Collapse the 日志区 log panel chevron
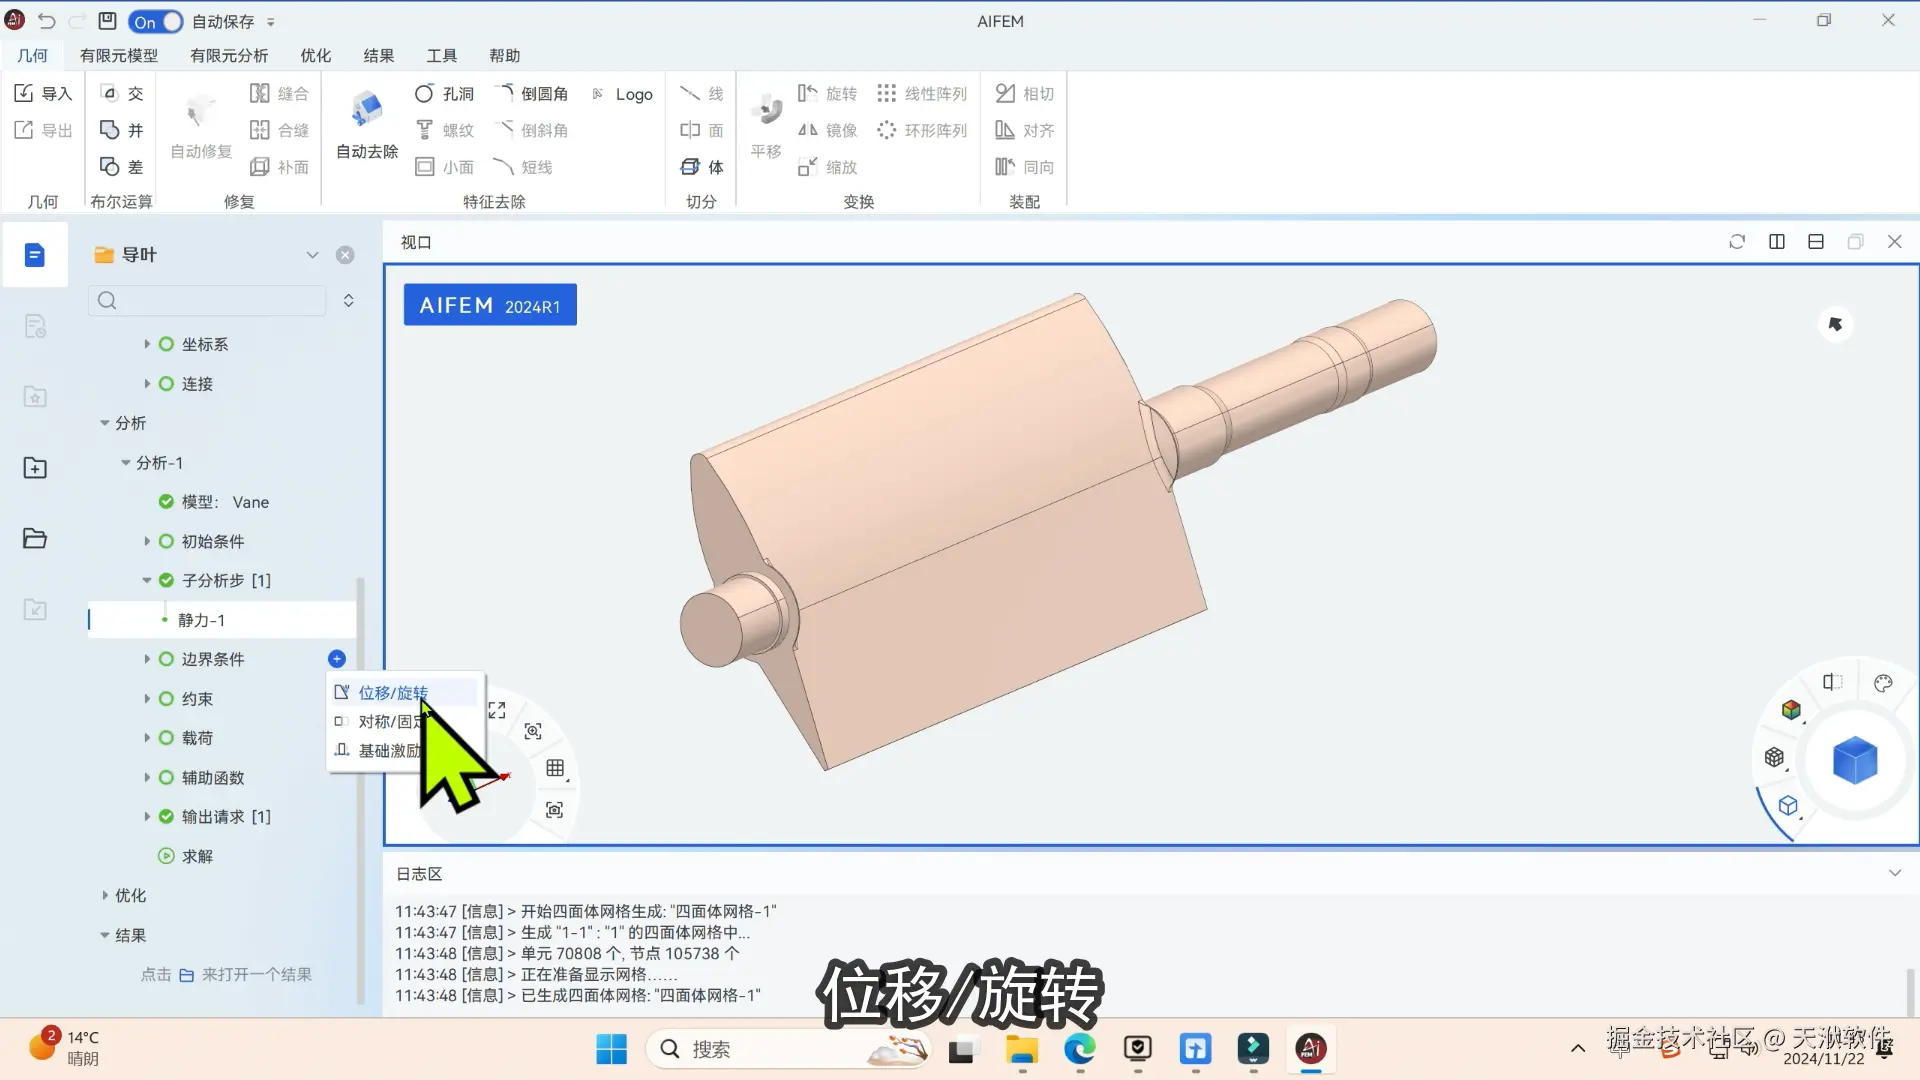 [x=1894, y=873]
